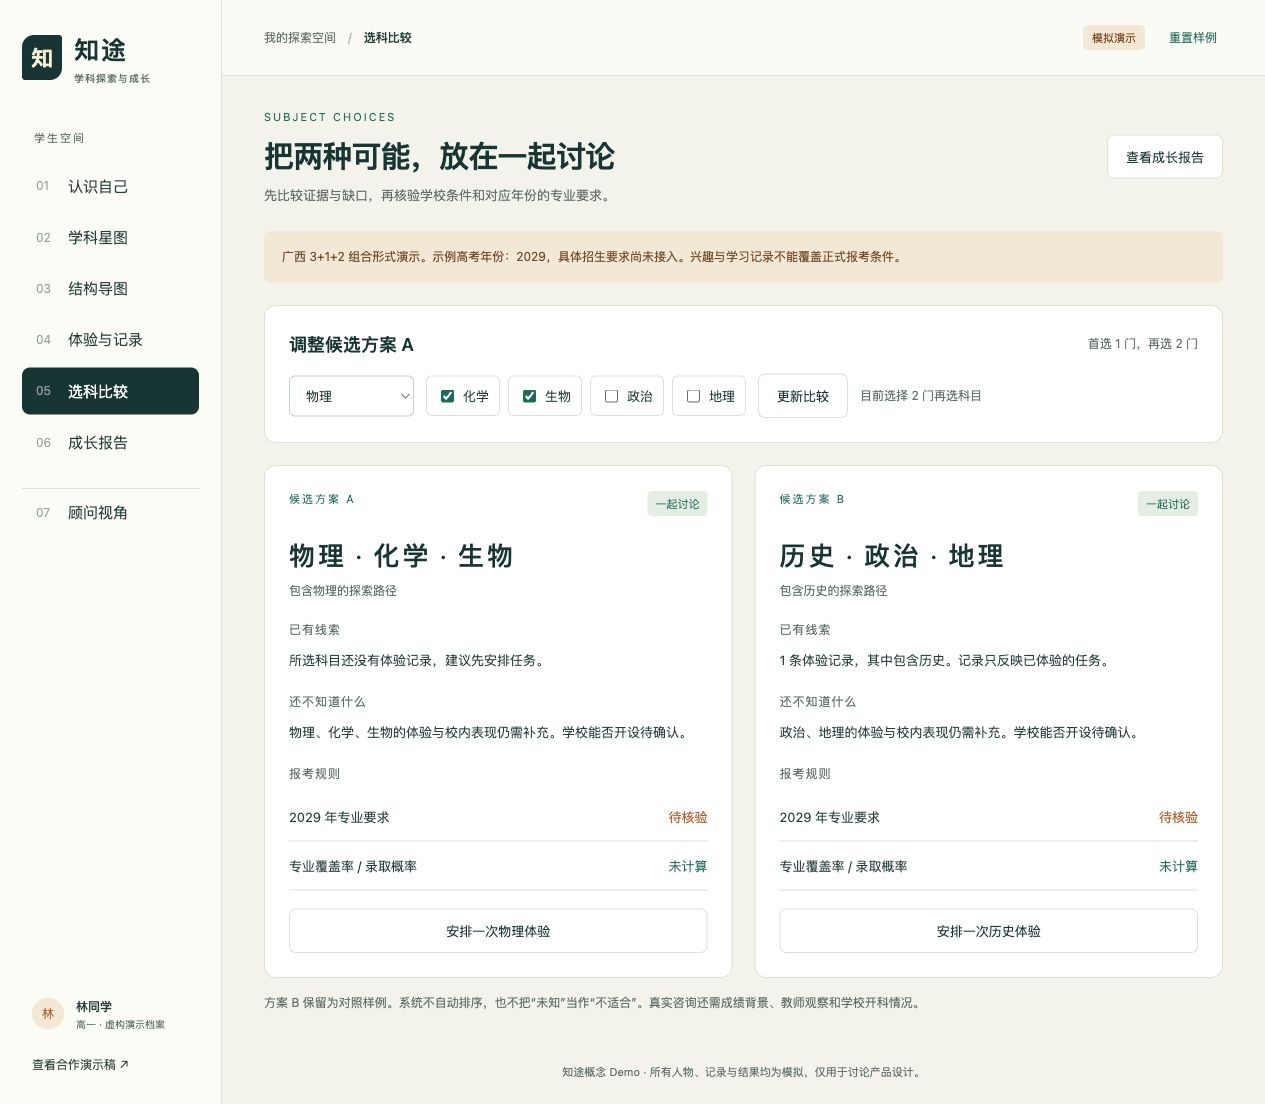Click 安排一次历史体验 button

989,931
